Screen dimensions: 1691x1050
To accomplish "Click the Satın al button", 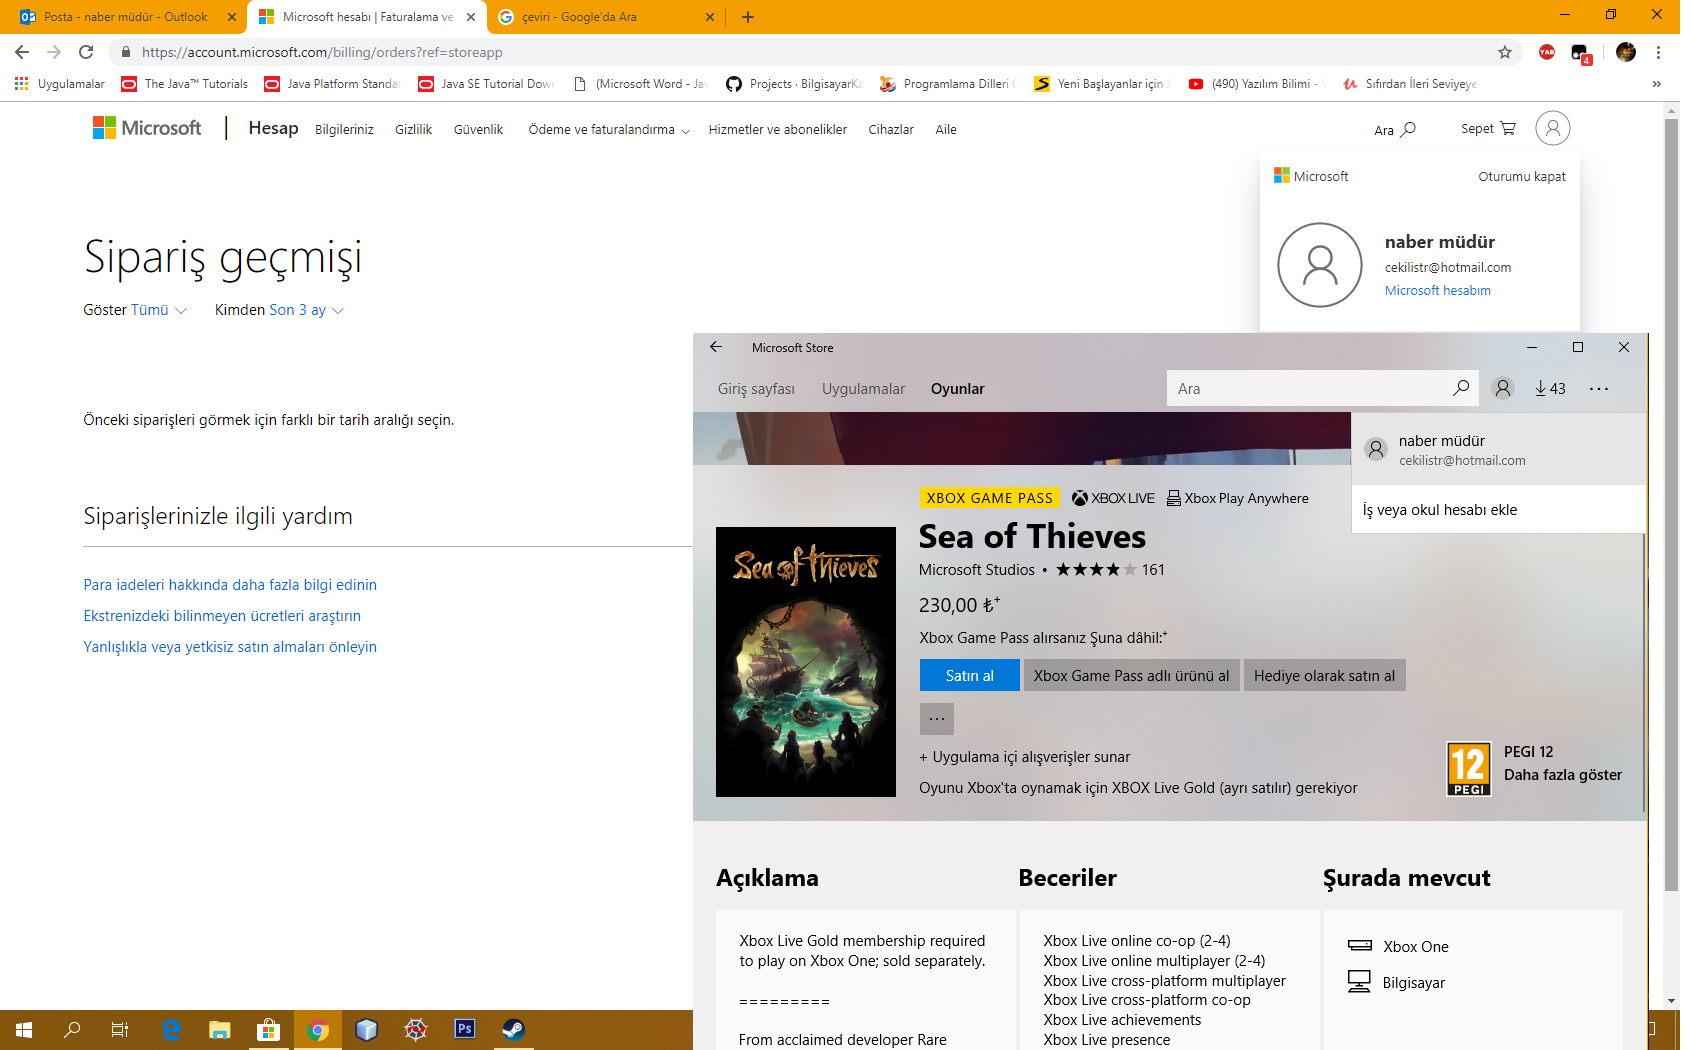I will [x=970, y=675].
